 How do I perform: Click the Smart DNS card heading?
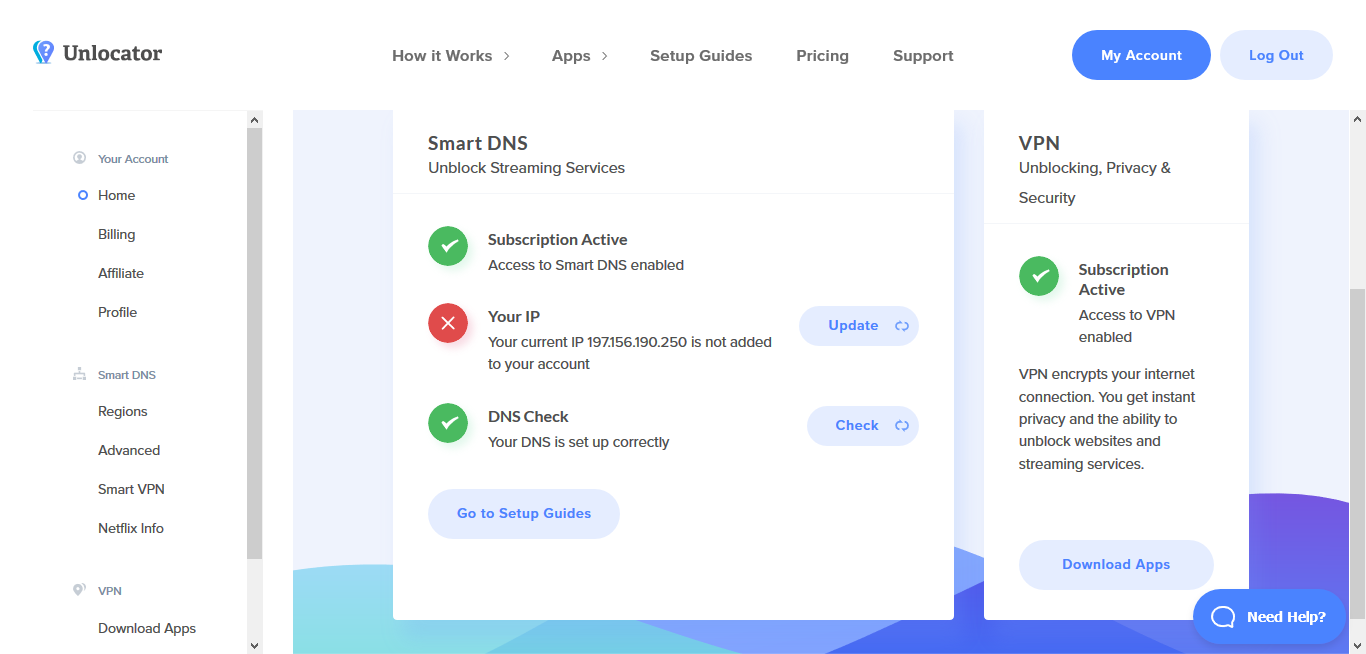pyautogui.click(x=478, y=143)
